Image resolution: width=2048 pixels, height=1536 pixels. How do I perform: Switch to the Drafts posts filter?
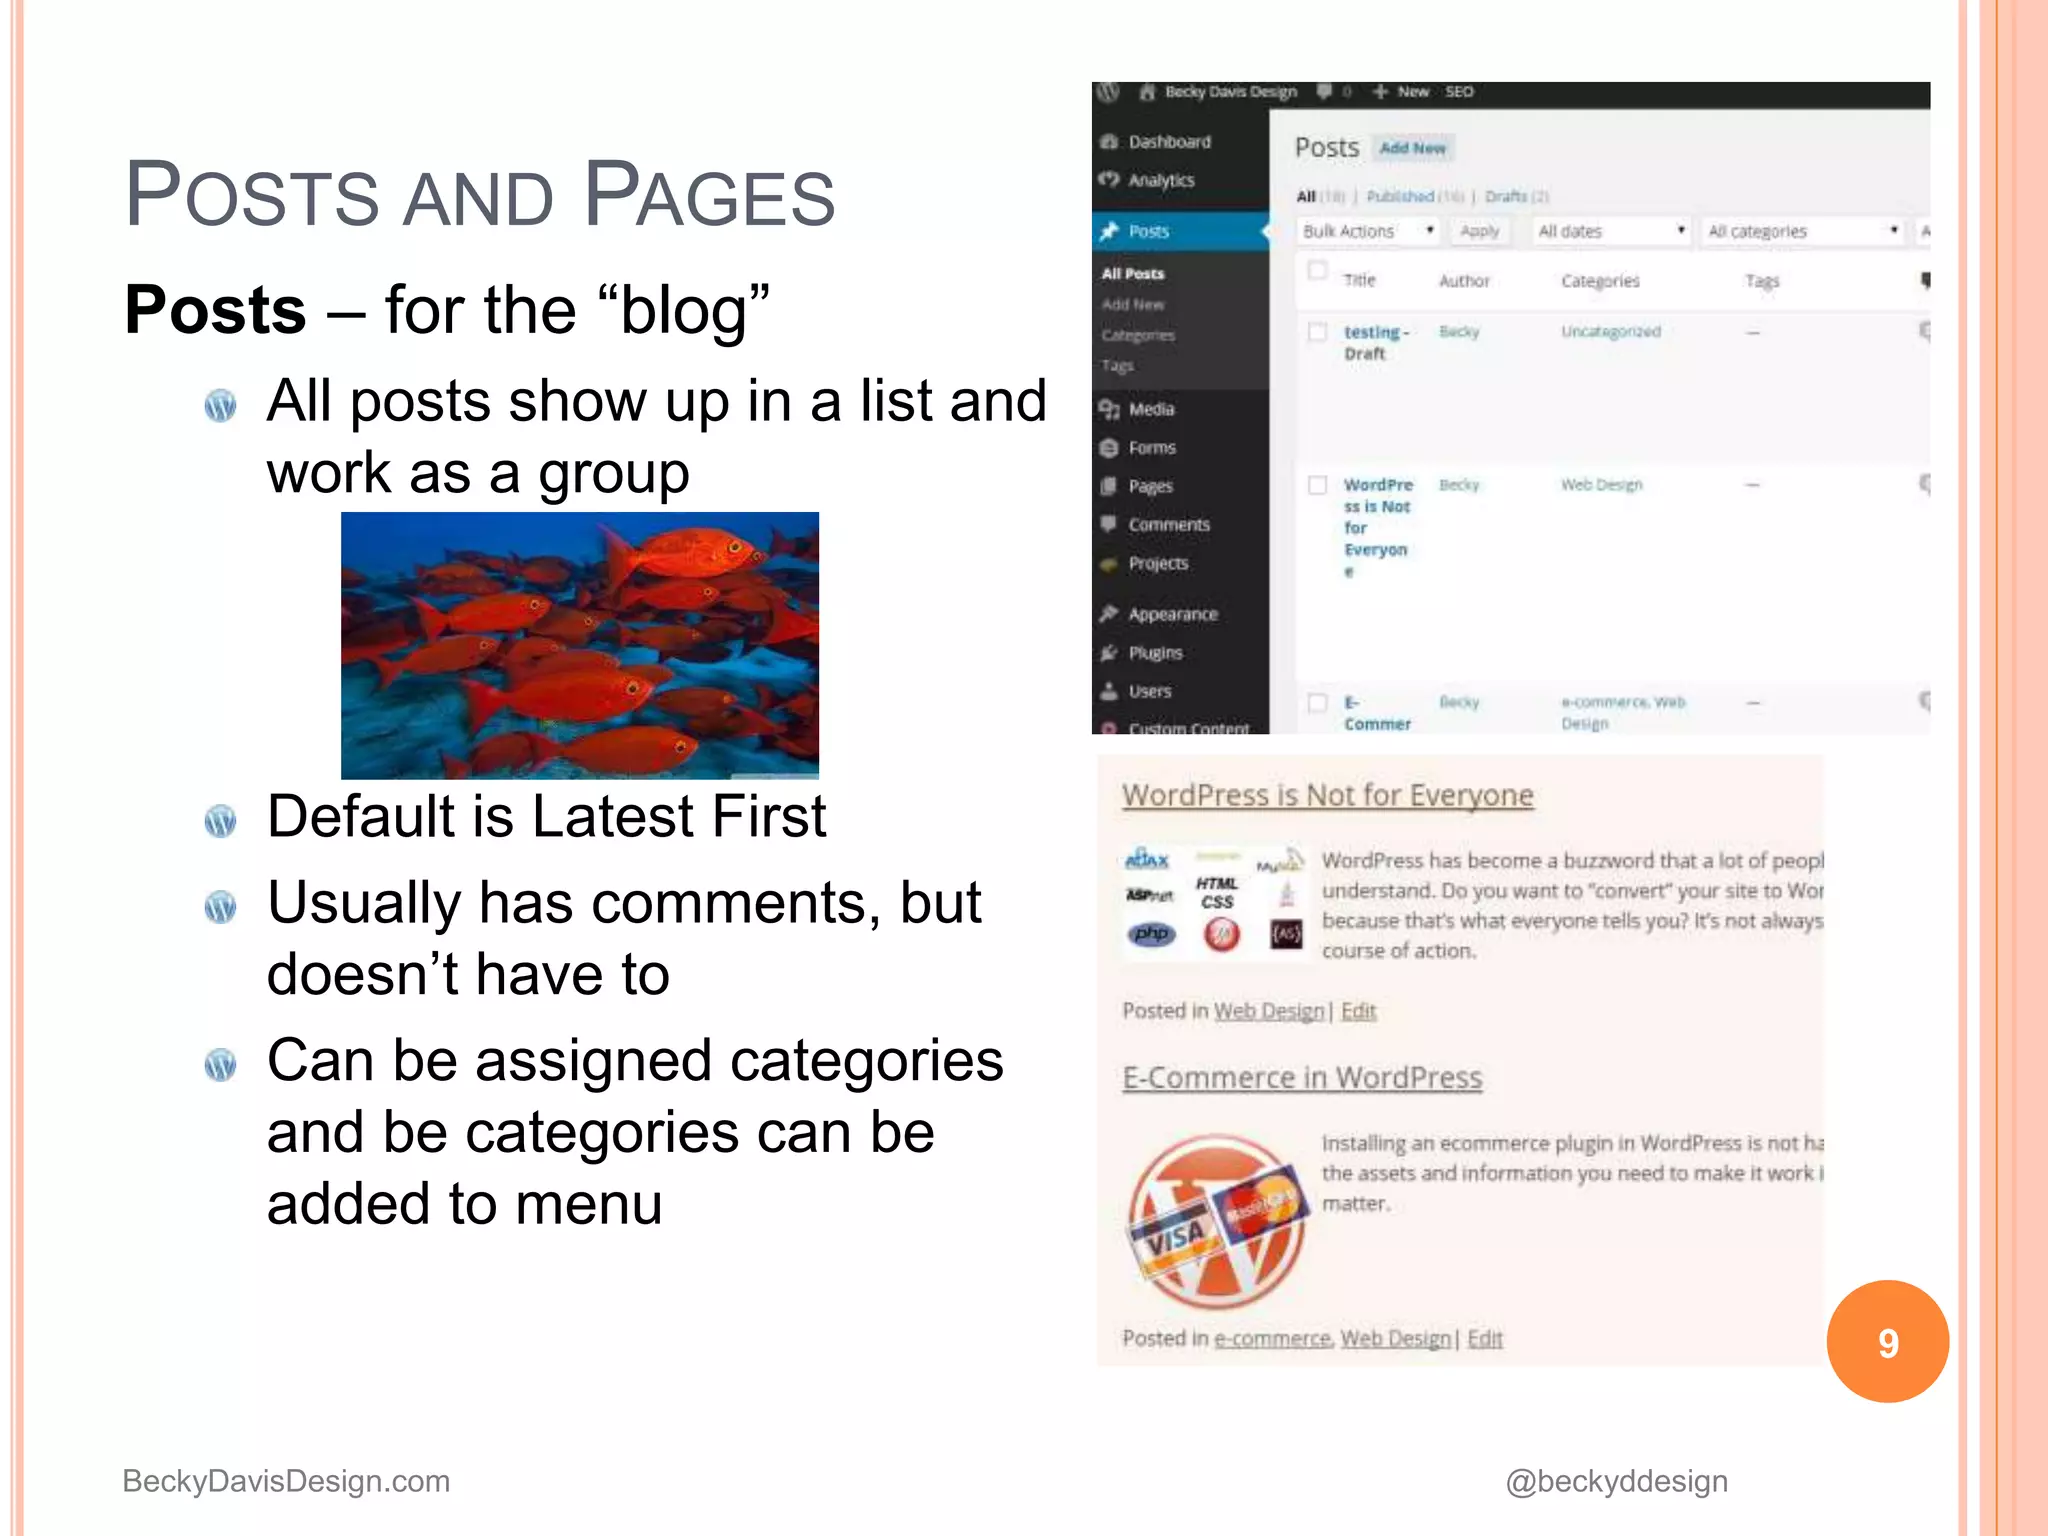(1506, 196)
